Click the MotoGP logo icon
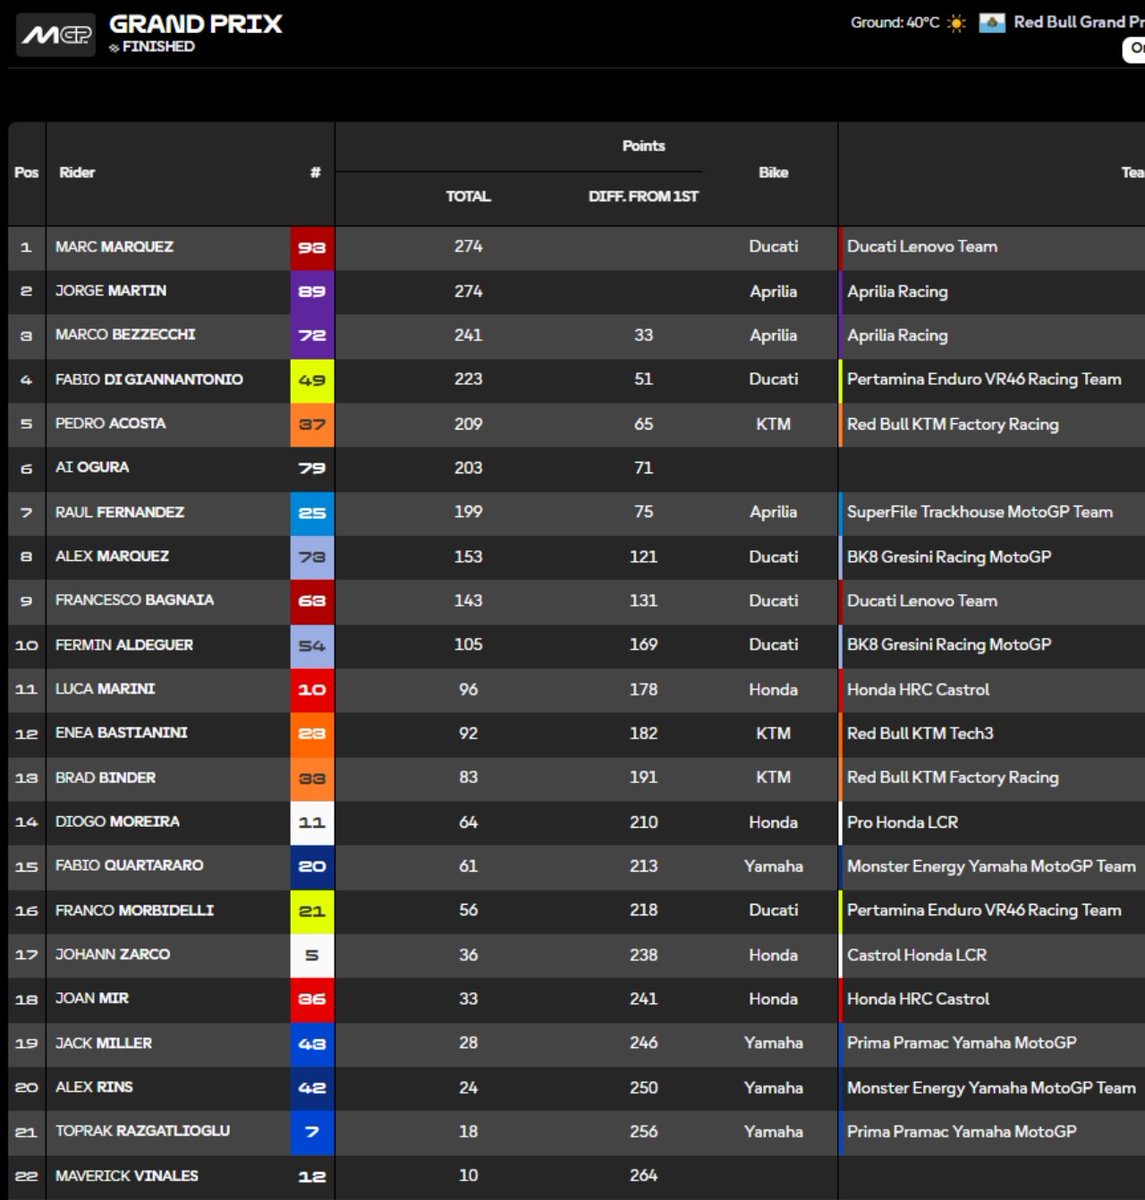Viewport: 1145px width, 1200px height. [56, 35]
